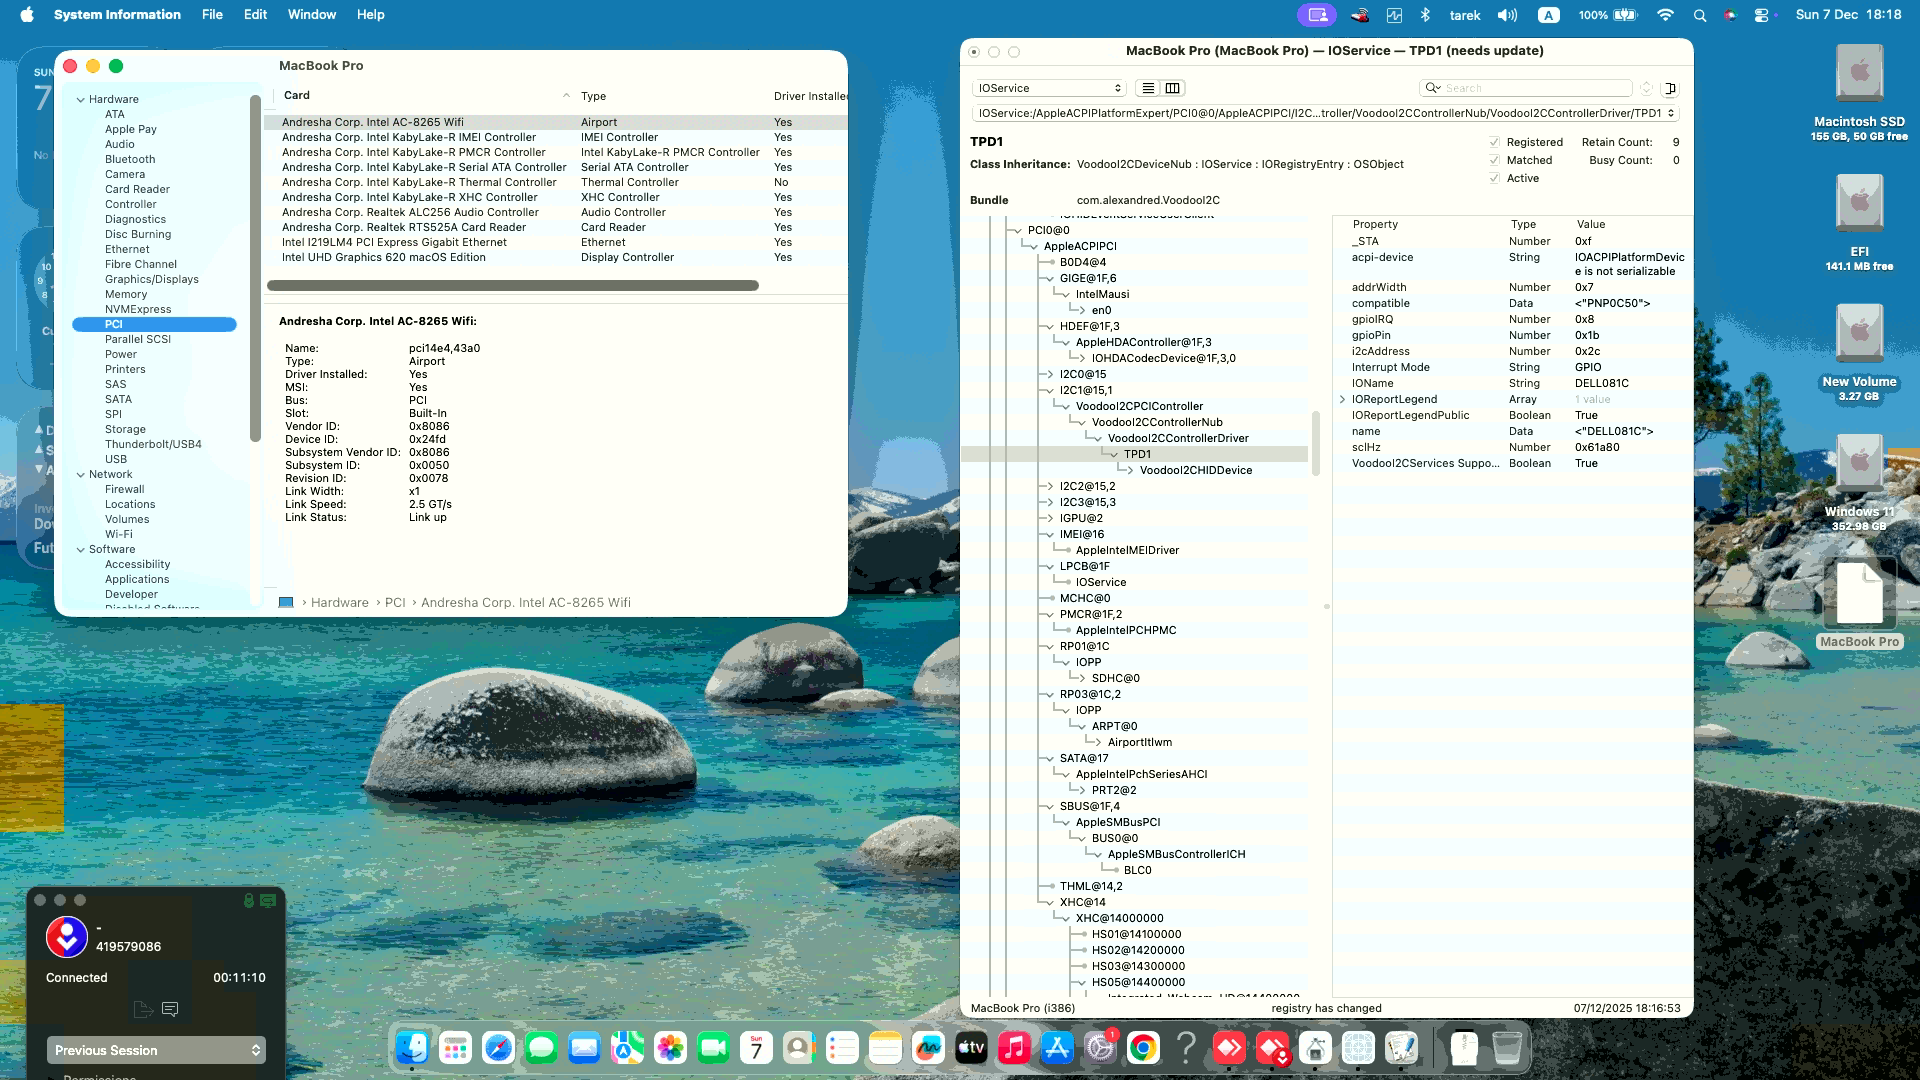The height and width of the screenshot is (1080, 1920).
Task: Toggle the Matched checkbox for TPD1
Action: (1495, 160)
